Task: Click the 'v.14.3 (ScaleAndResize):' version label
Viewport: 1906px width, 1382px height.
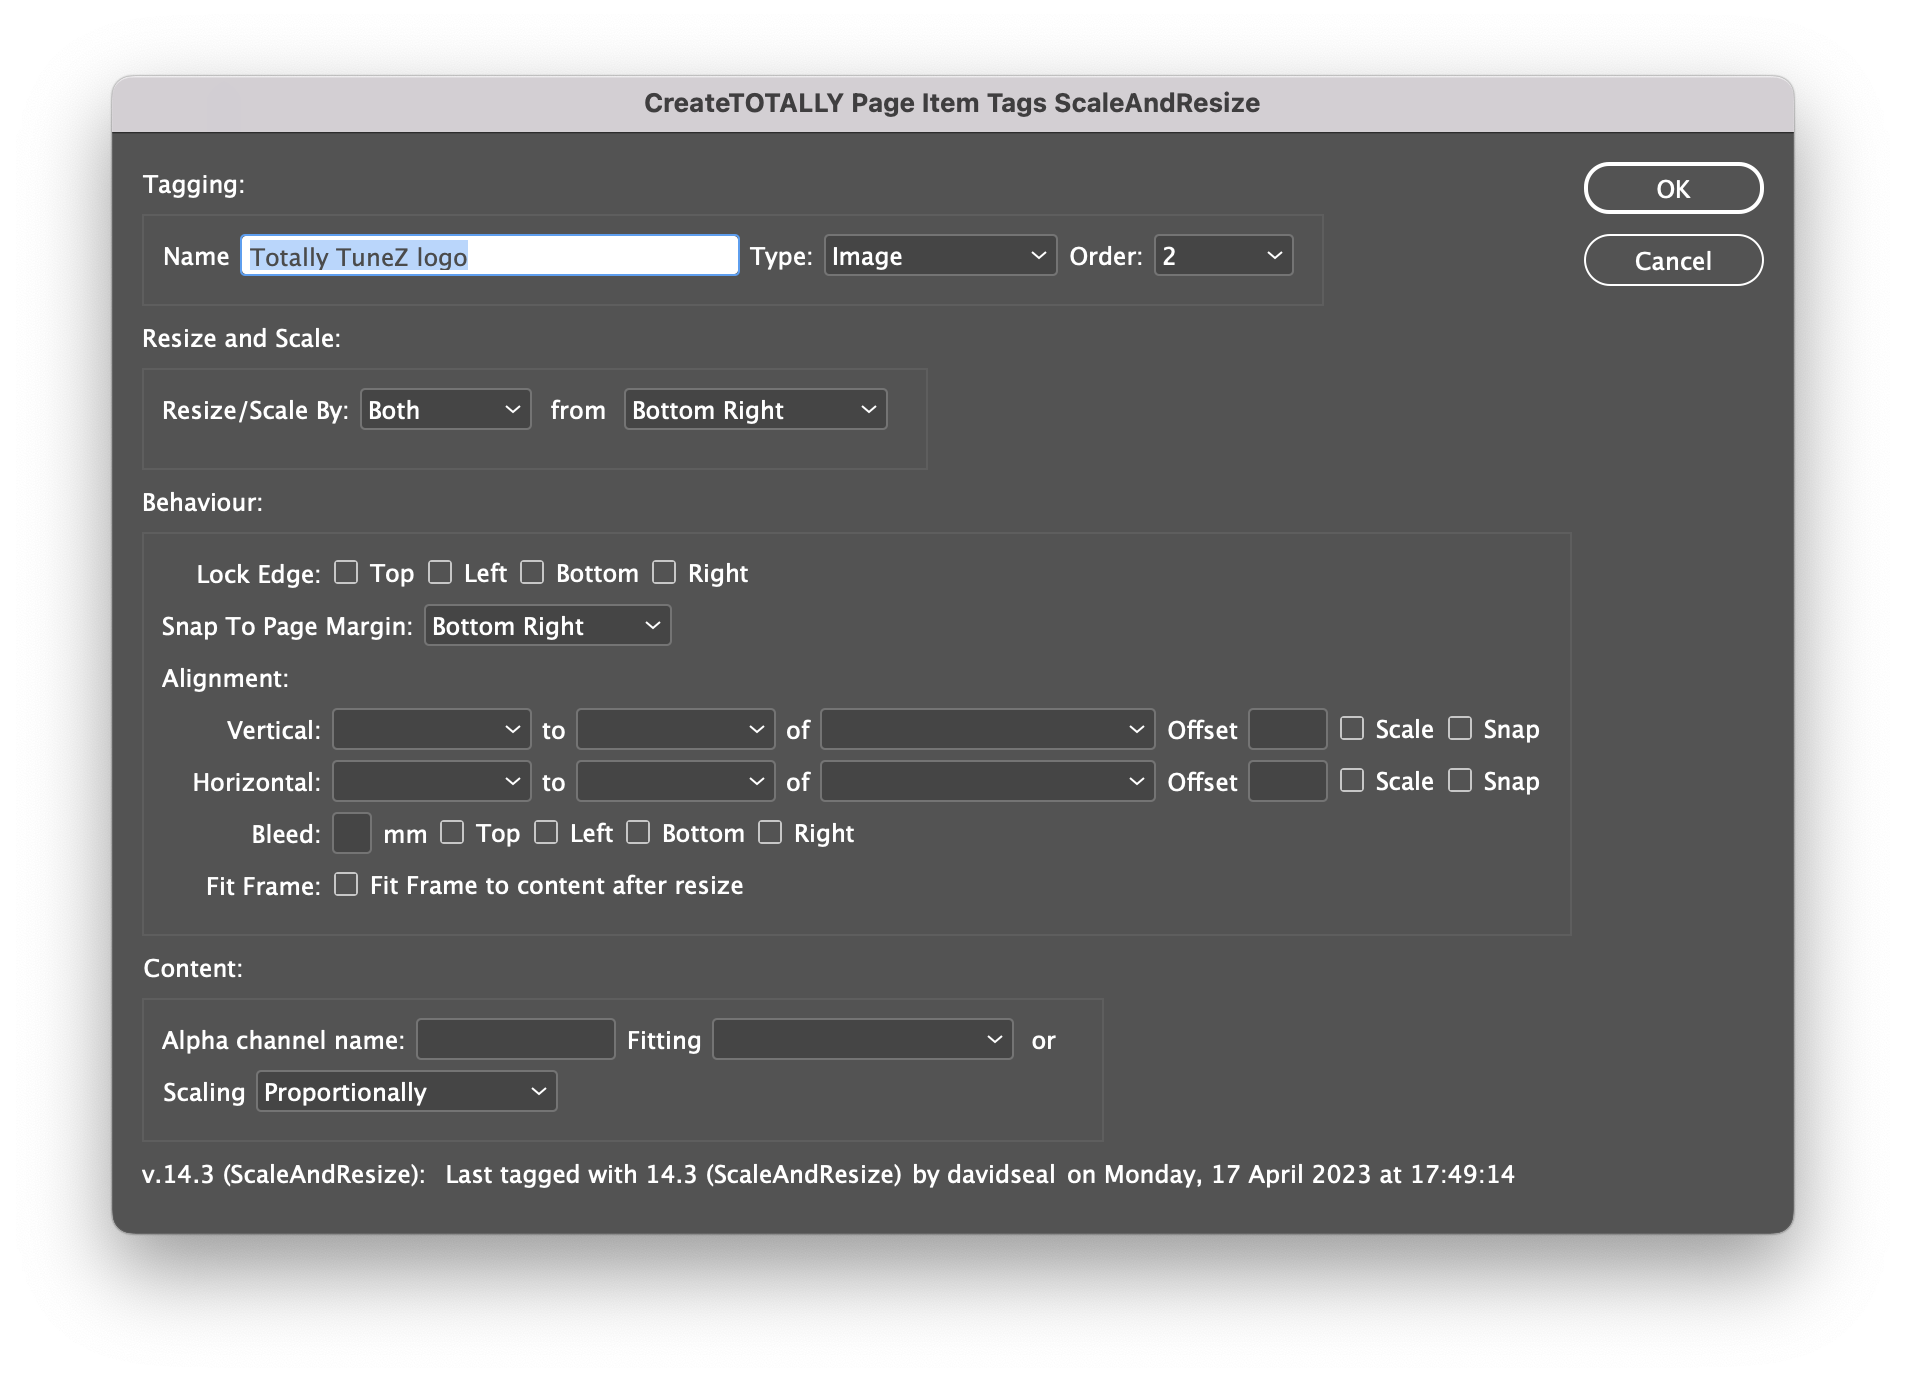Action: tap(284, 1174)
